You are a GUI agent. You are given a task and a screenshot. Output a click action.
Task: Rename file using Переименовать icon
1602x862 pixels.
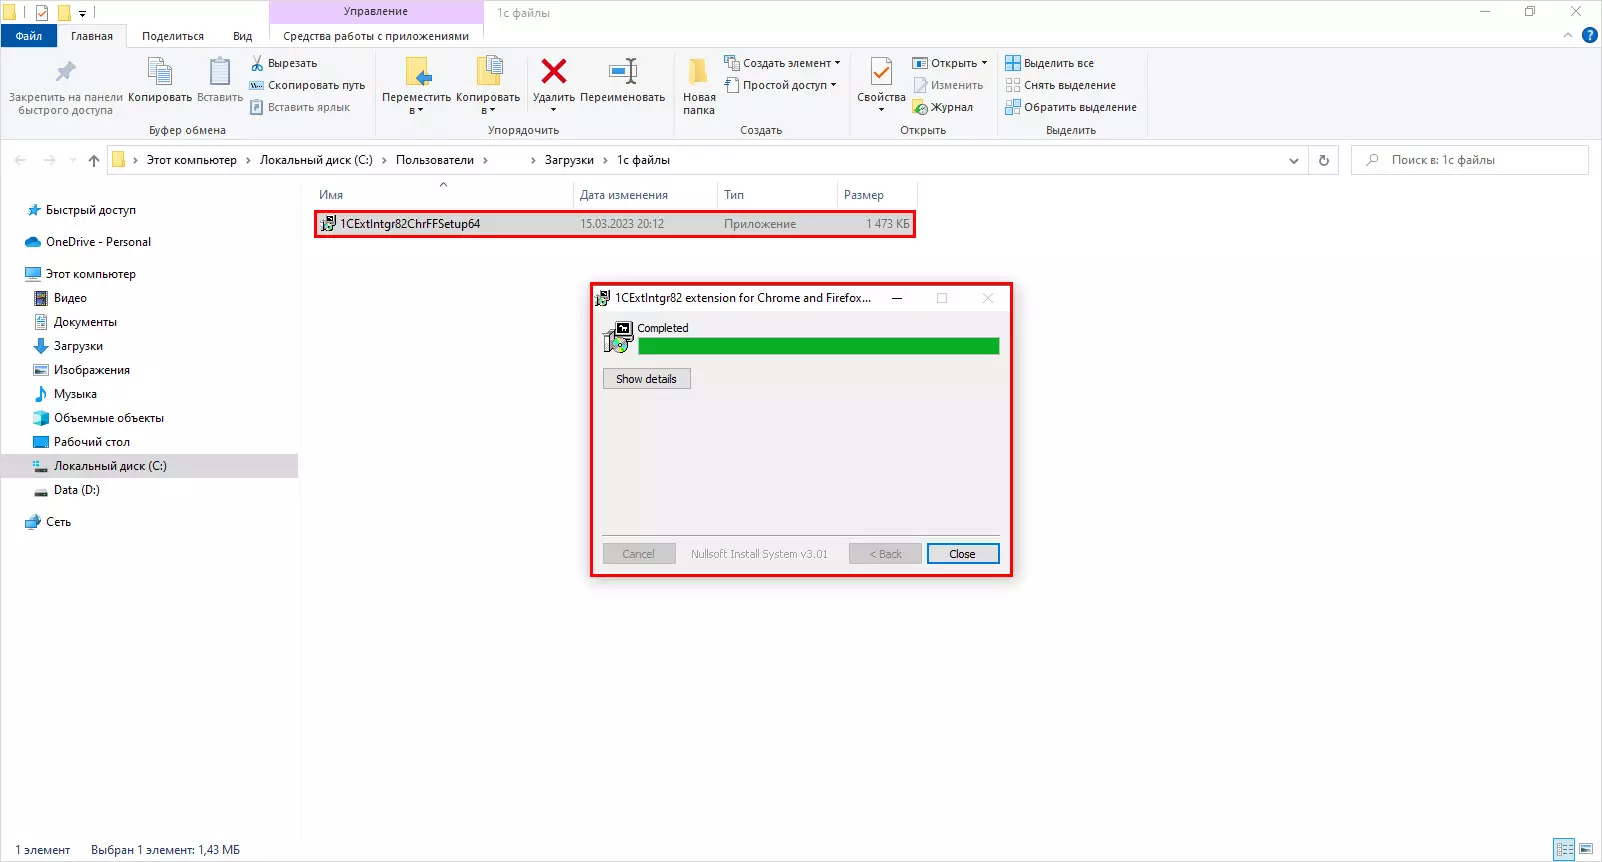pos(623,71)
